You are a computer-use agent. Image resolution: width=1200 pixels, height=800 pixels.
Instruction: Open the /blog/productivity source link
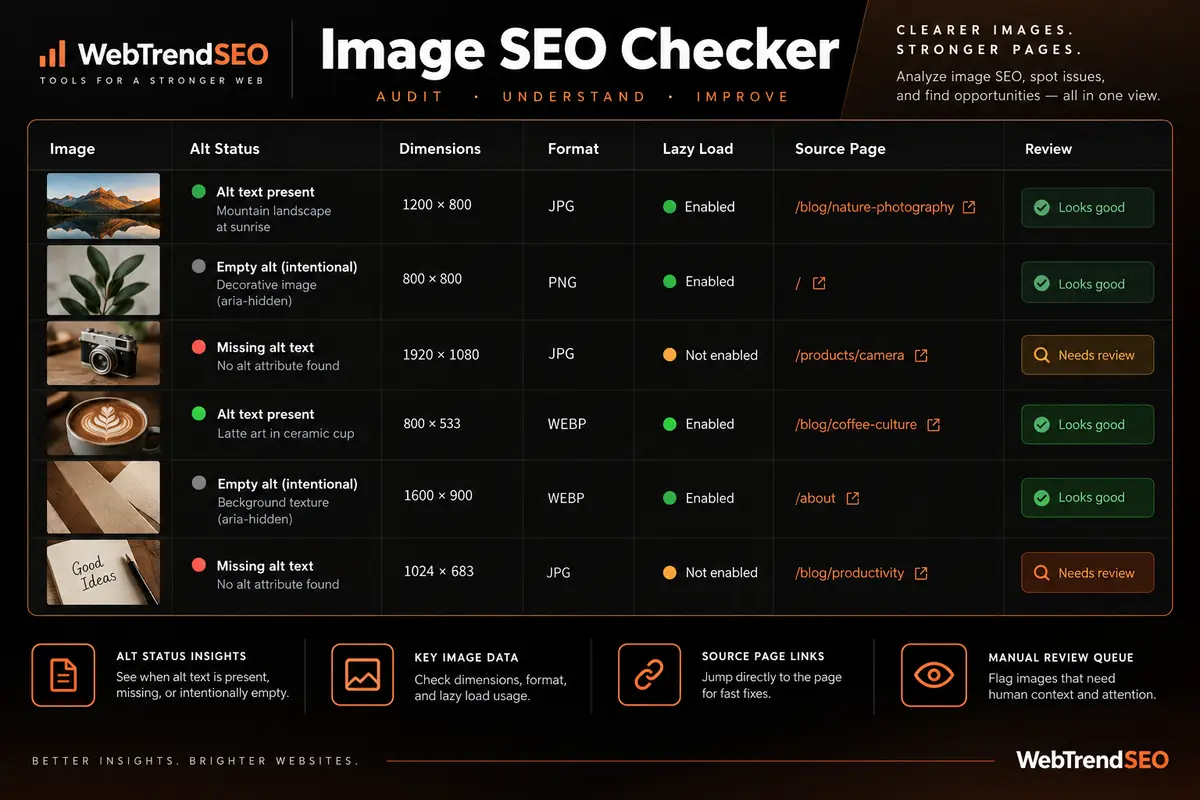coord(849,573)
